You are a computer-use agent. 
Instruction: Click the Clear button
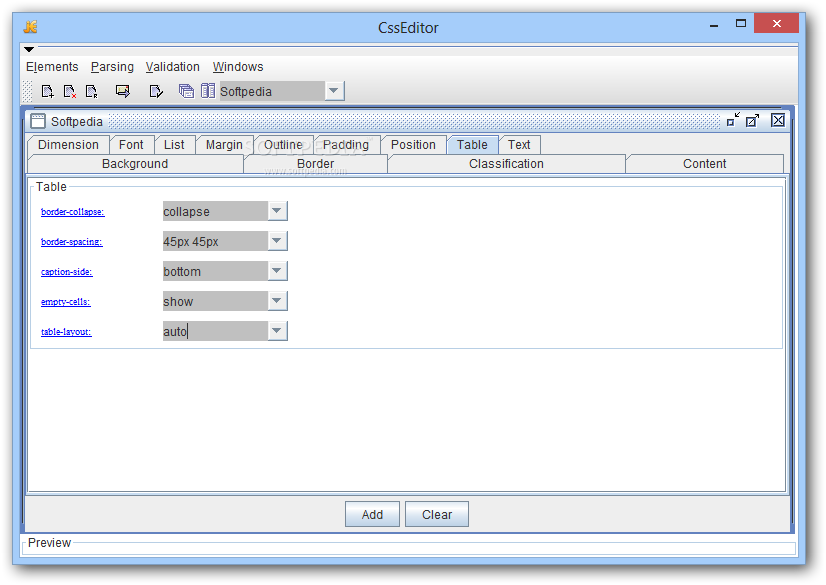pos(437,514)
